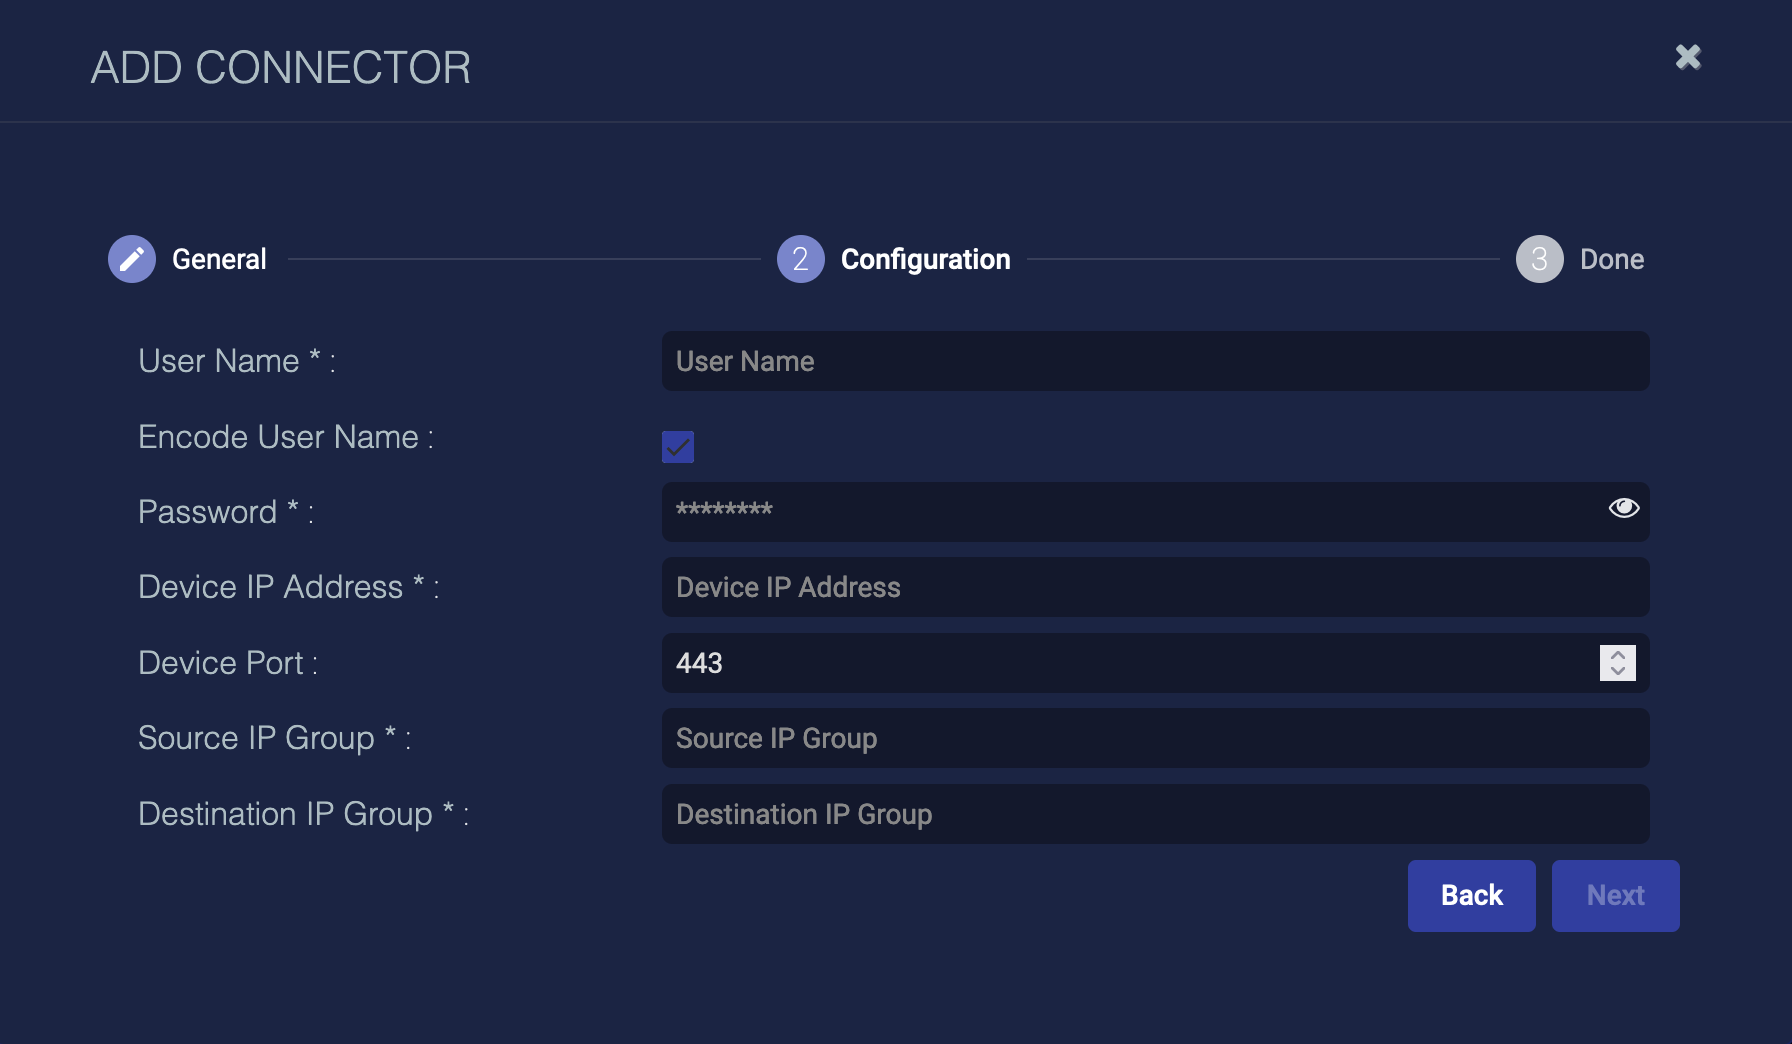Click into the Password field
The image size is (1792, 1044).
[1130, 512]
